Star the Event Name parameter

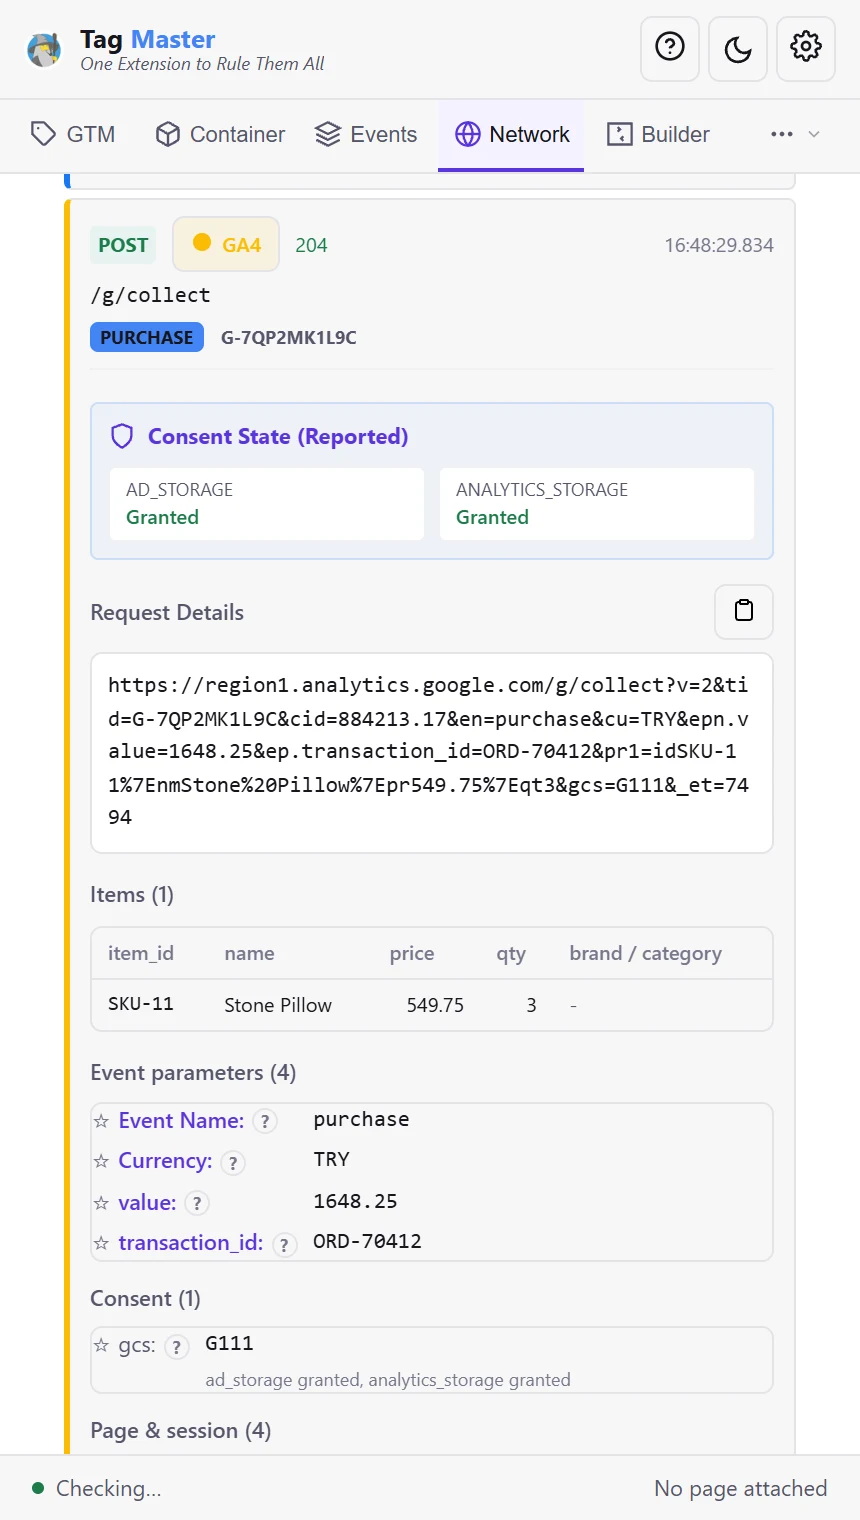(101, 1121)
